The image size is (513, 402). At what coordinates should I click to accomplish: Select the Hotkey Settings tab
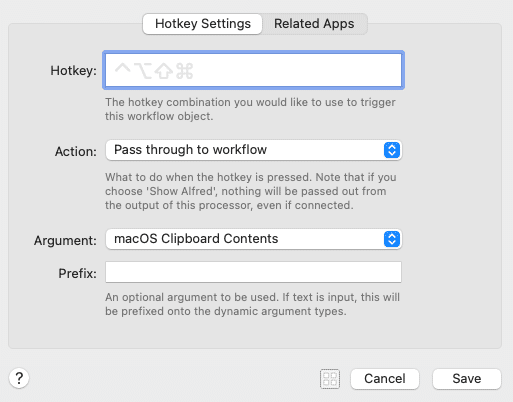tap(203, 24)
